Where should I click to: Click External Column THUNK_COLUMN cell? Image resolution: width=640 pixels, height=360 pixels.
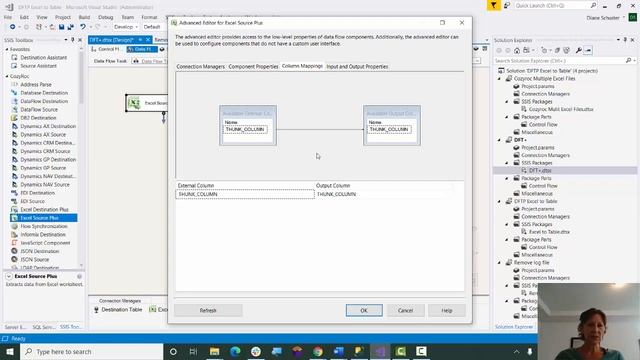point(245,194)
